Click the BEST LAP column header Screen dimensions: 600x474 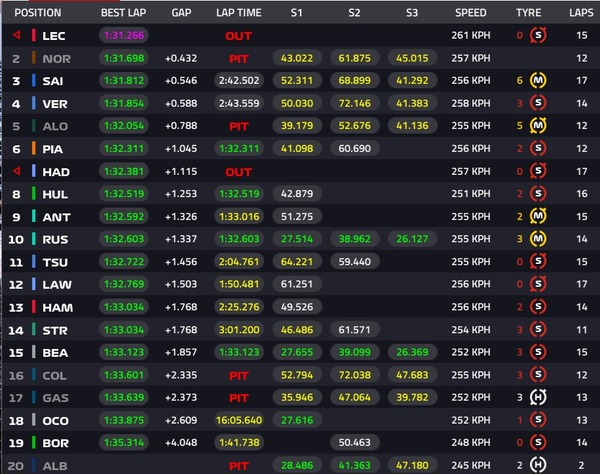point(124,13)
